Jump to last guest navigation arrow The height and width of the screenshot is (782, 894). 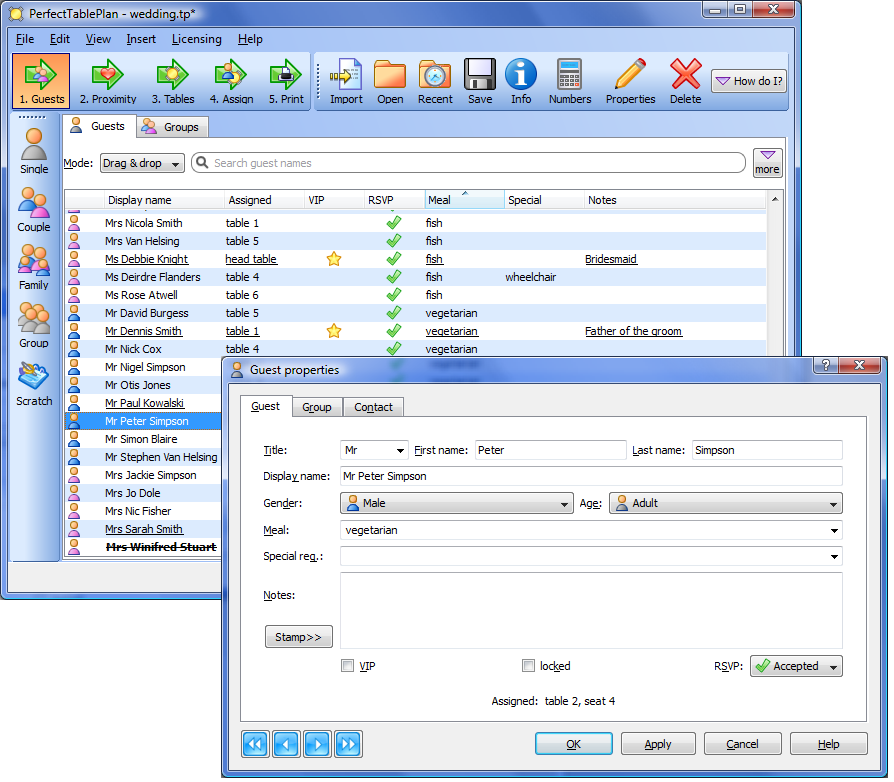pos(348,744)
